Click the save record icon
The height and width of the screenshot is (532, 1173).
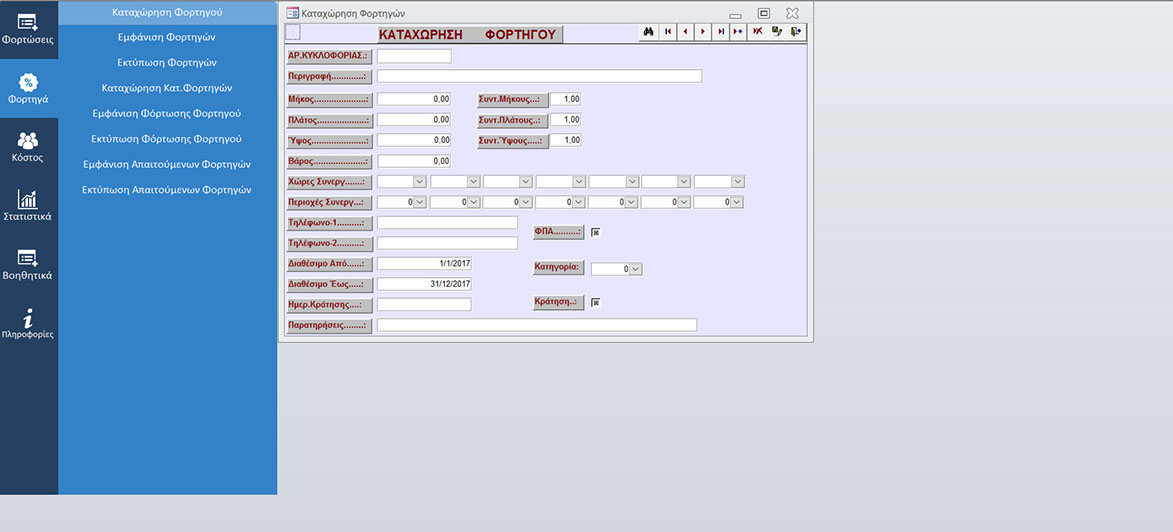[776, 32]
